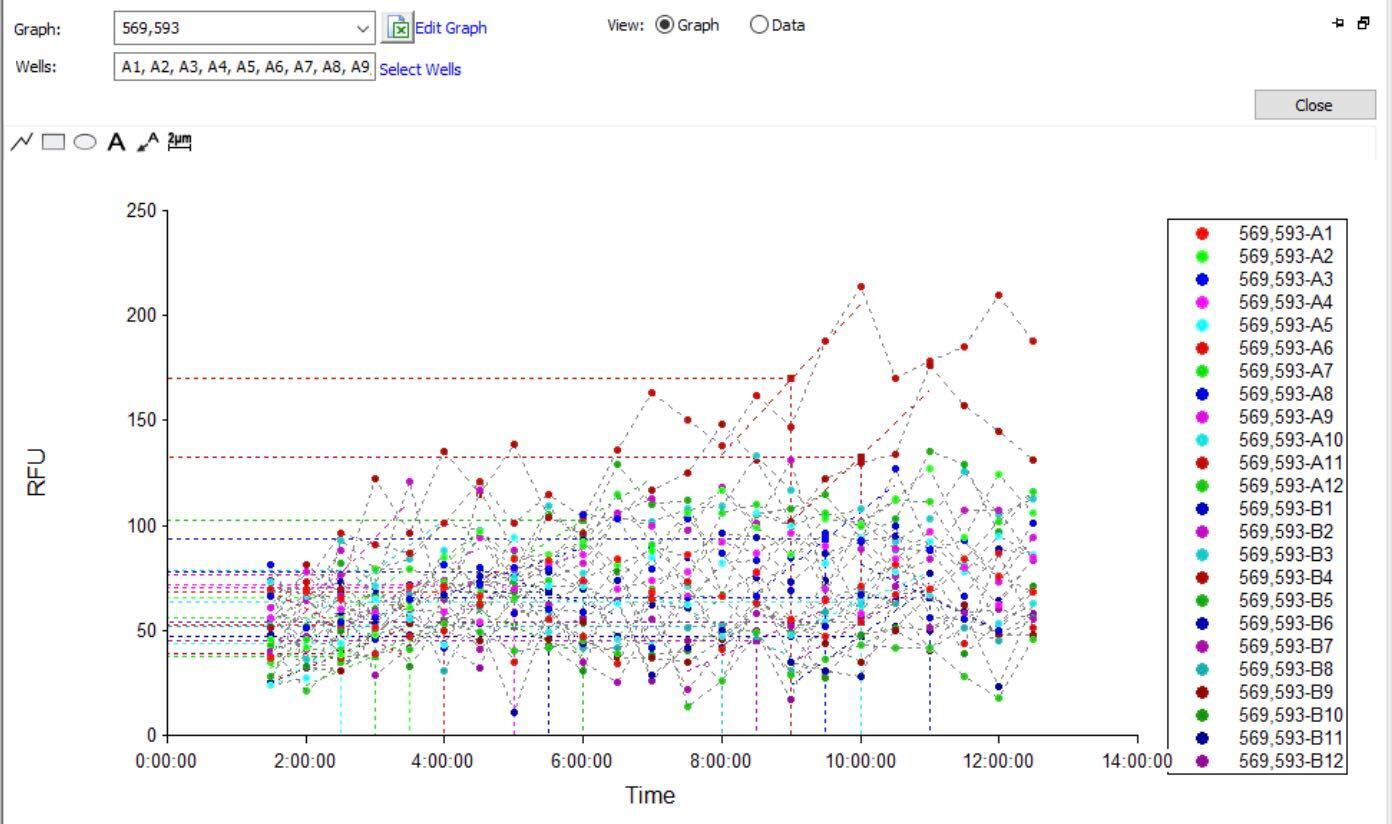
Task: Click legend entry 569,593-B10
Action: [x=1291, y=715]
